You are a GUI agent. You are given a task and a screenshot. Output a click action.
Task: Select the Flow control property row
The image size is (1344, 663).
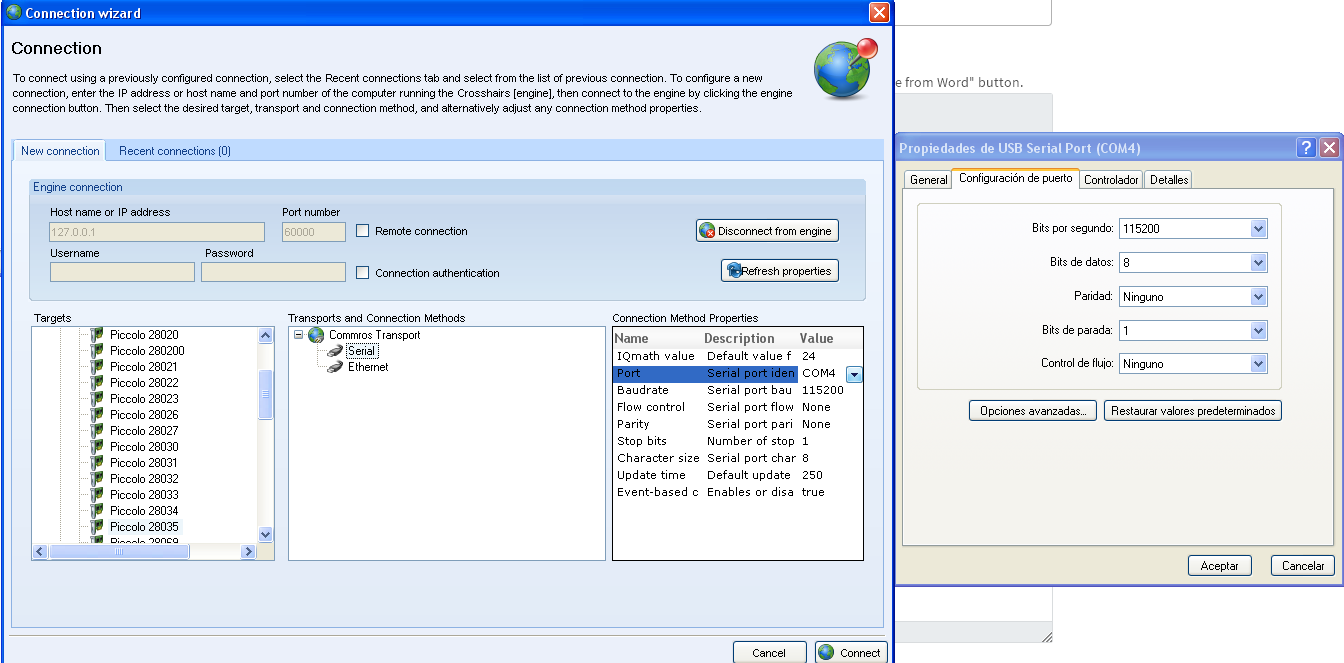[x=737, y=407]
